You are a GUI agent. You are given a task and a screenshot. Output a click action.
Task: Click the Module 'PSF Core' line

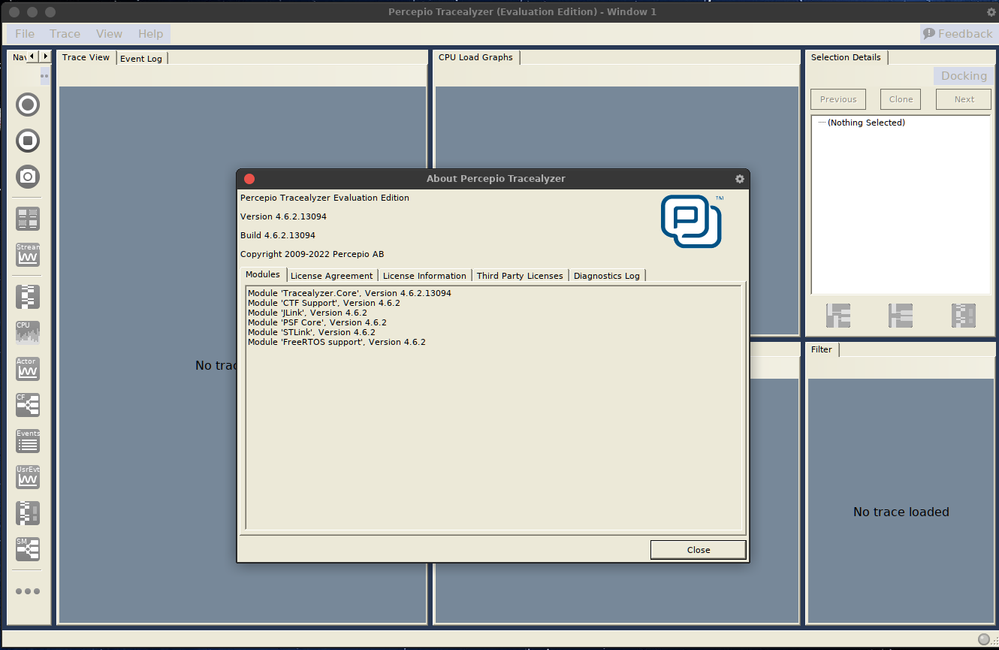317,322
